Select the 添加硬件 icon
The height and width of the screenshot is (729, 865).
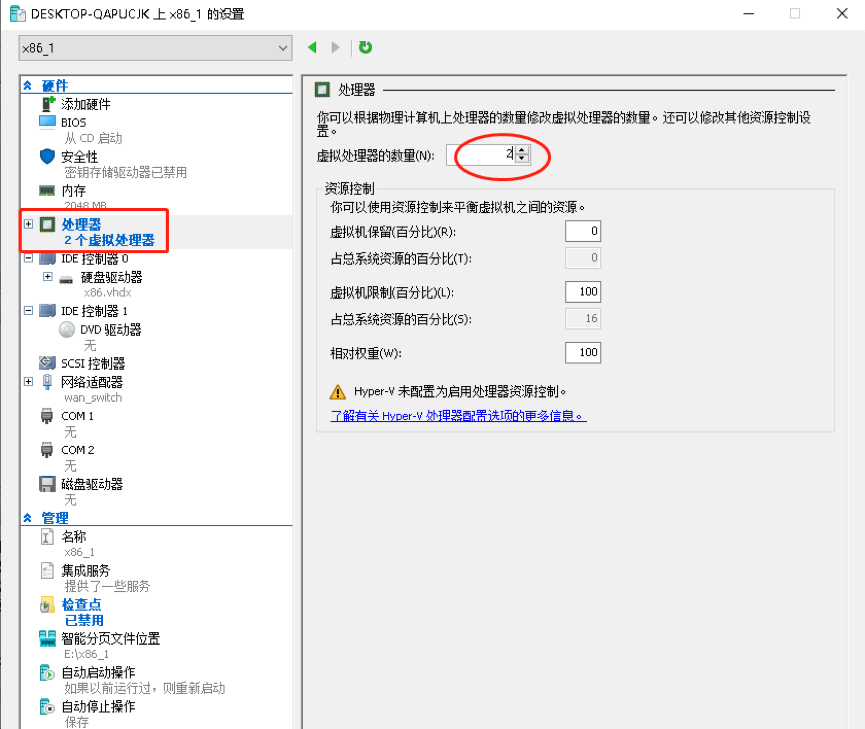coord(48,104)
